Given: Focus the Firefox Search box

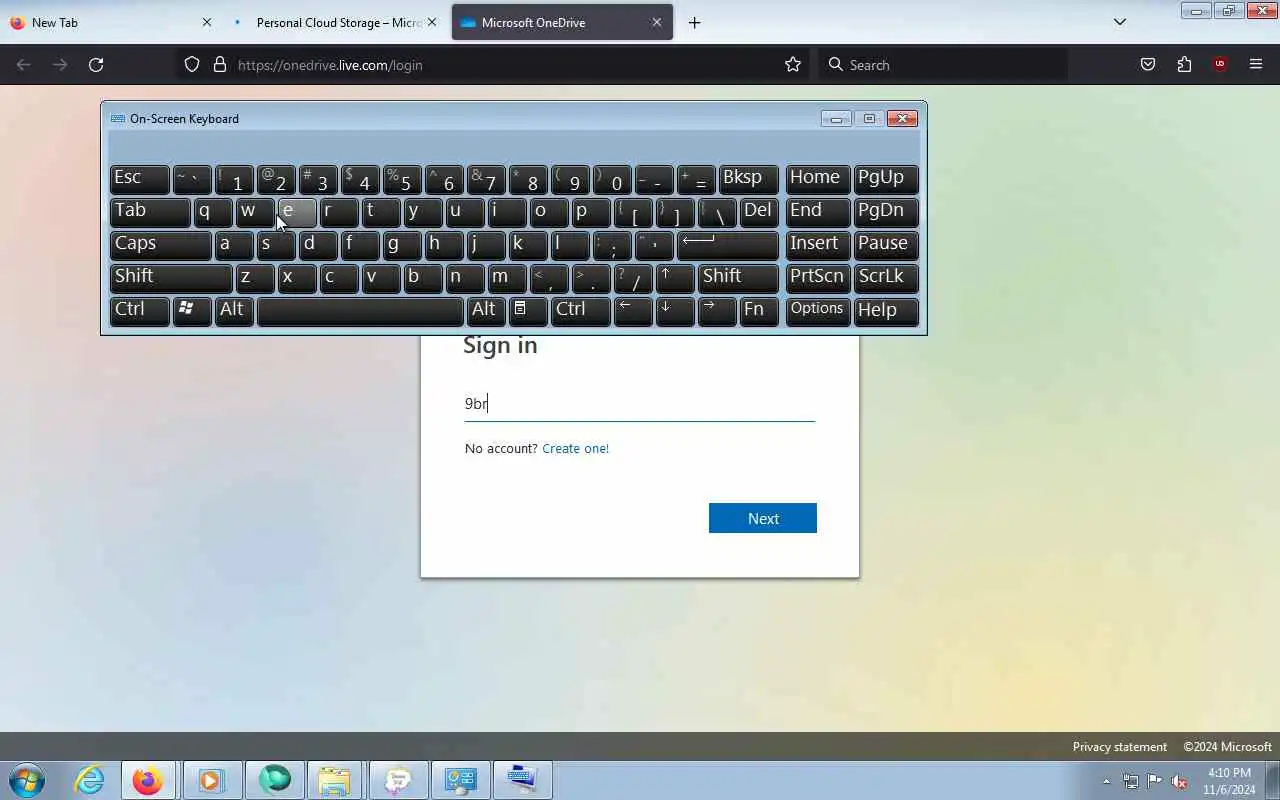Looking at the screenshot, I should (943, 65).
